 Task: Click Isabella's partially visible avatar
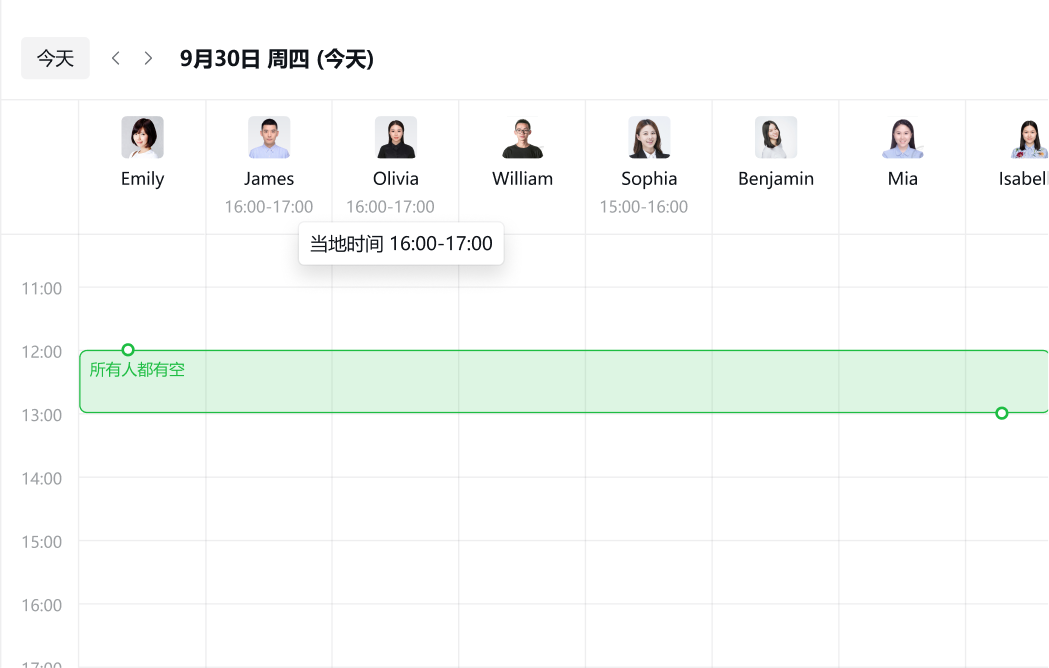pos(1028,137)
